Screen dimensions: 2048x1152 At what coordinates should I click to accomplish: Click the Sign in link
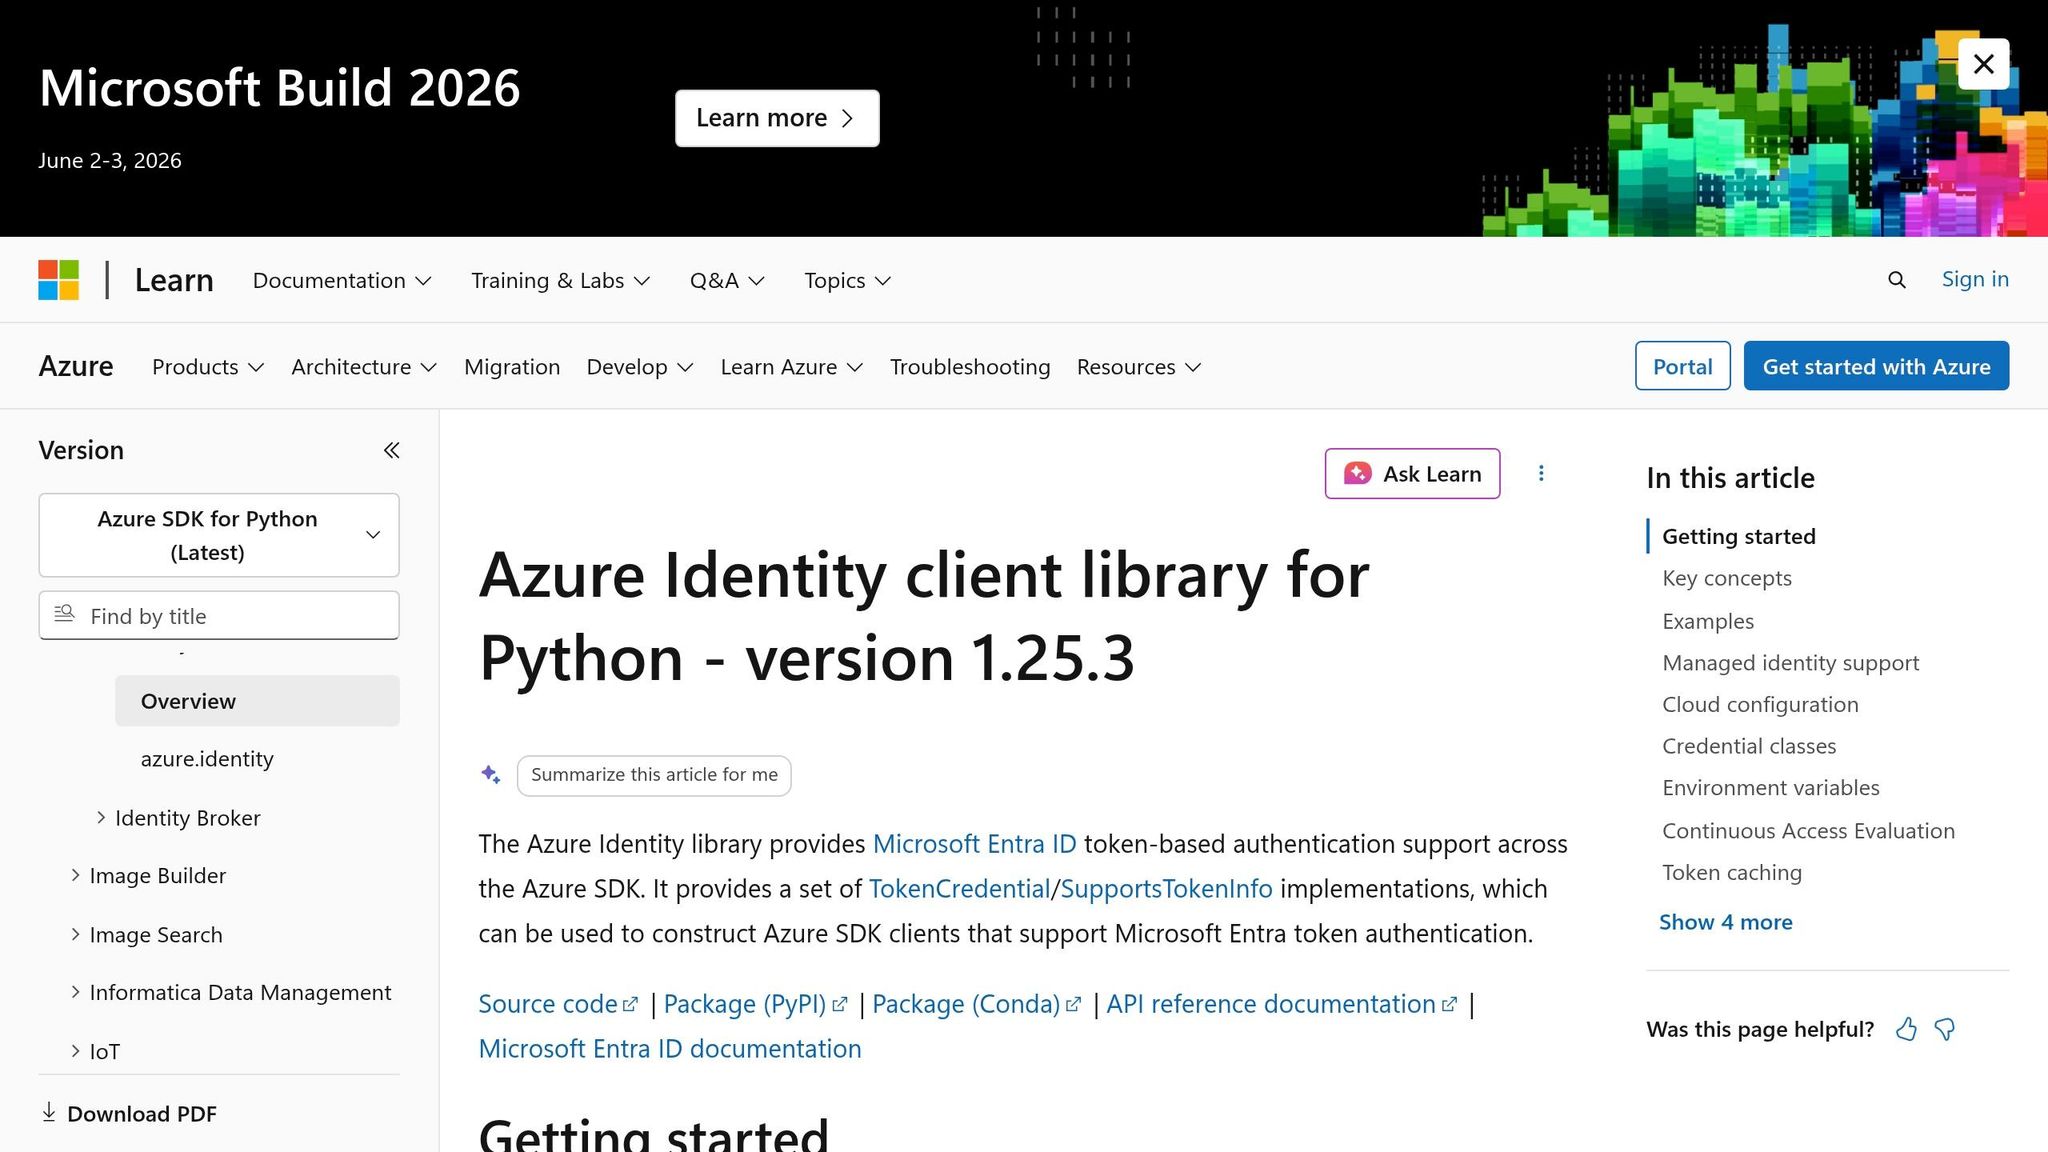(1975, 279)
